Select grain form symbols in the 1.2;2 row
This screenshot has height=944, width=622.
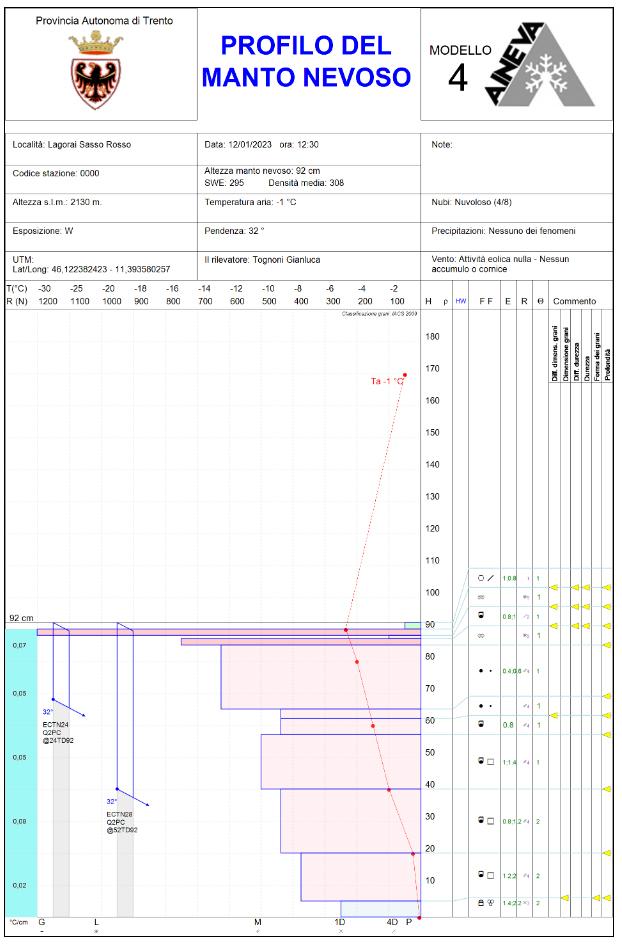[x=486, y=875]
